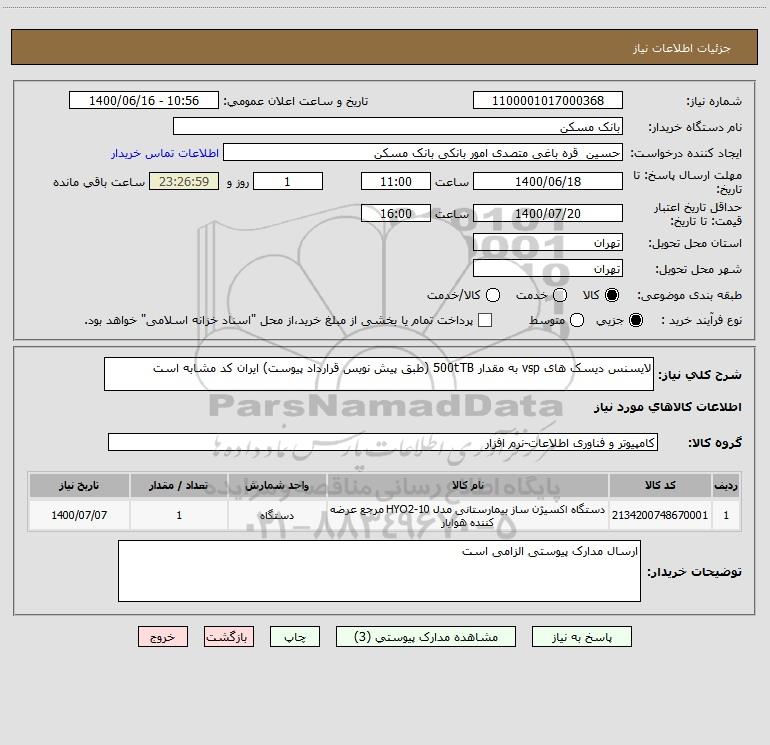Image resolution: width=770 pixels, height=745 pixels.
Task: Click the delivery province field تهران
Action: click(548, 242)
